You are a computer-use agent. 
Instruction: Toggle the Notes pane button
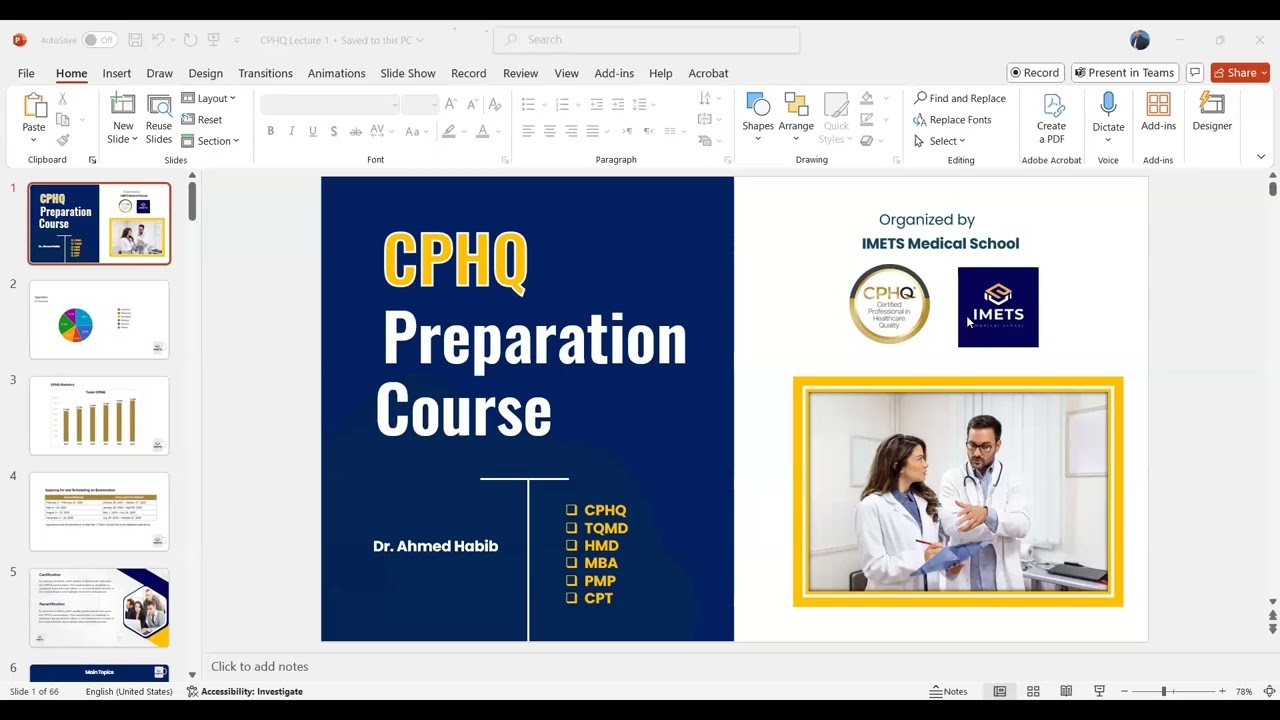[x=948, y=691]
